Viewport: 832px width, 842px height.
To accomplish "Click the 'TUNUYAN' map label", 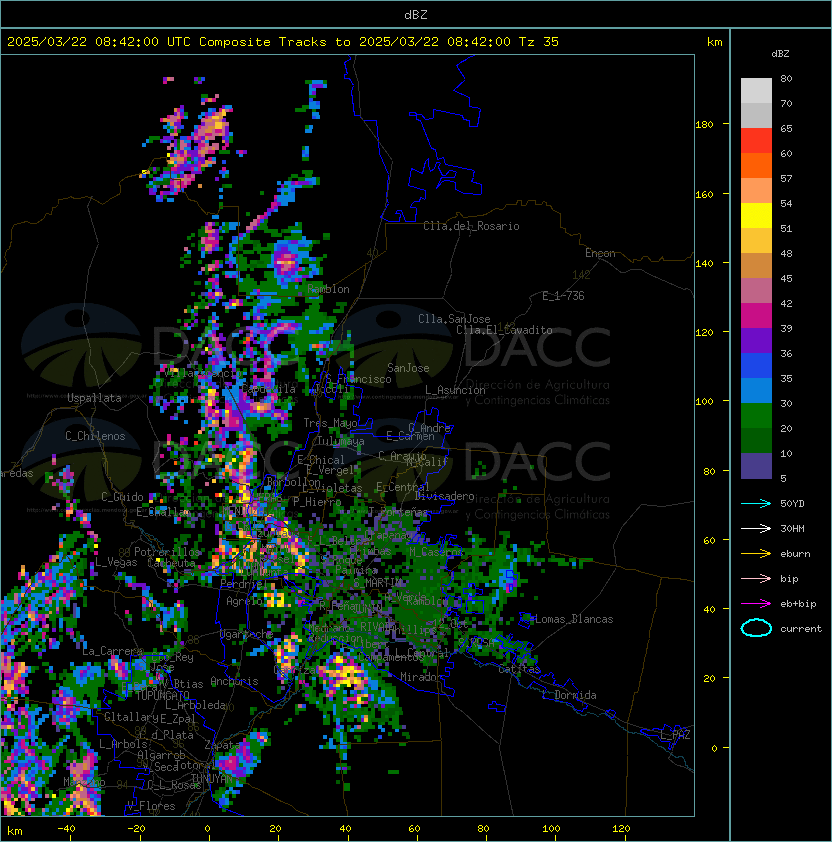I will [x=212, y=779].
